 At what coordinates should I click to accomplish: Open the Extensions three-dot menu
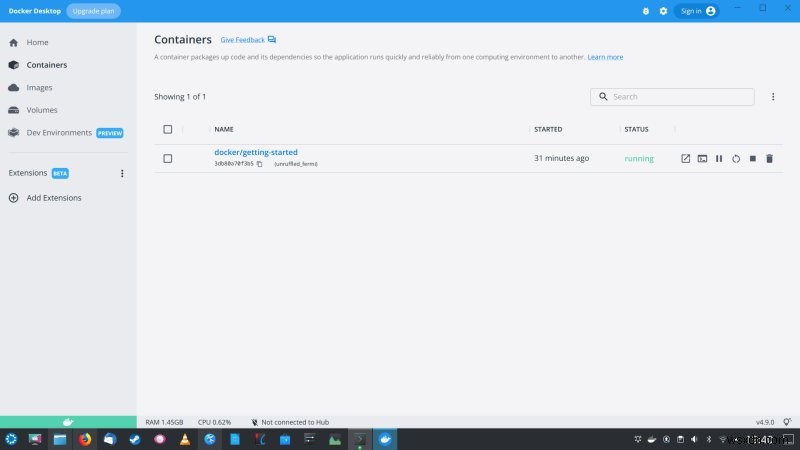click(x=122, y=173)
